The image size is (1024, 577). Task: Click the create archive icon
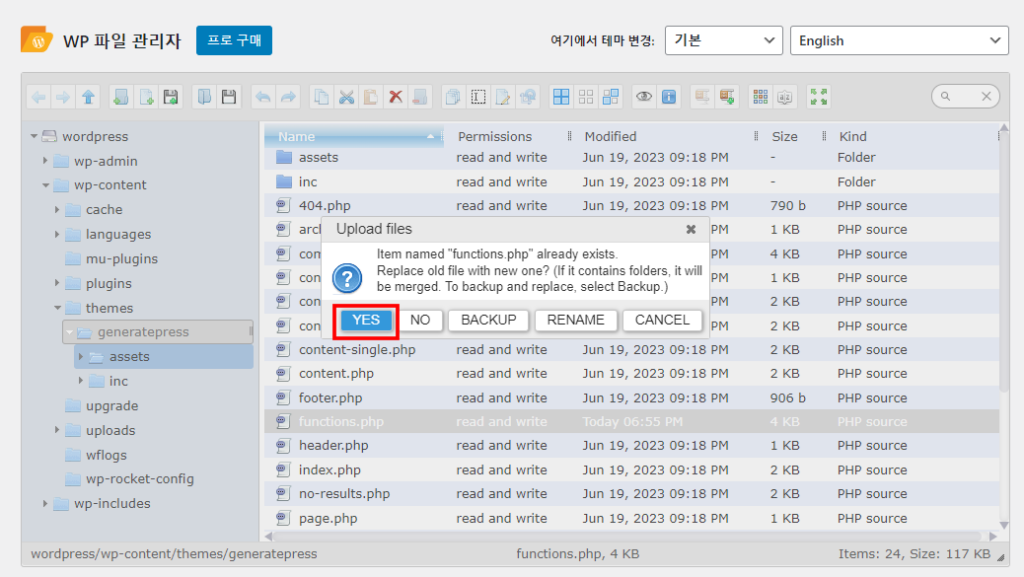[x=727, y=97]
